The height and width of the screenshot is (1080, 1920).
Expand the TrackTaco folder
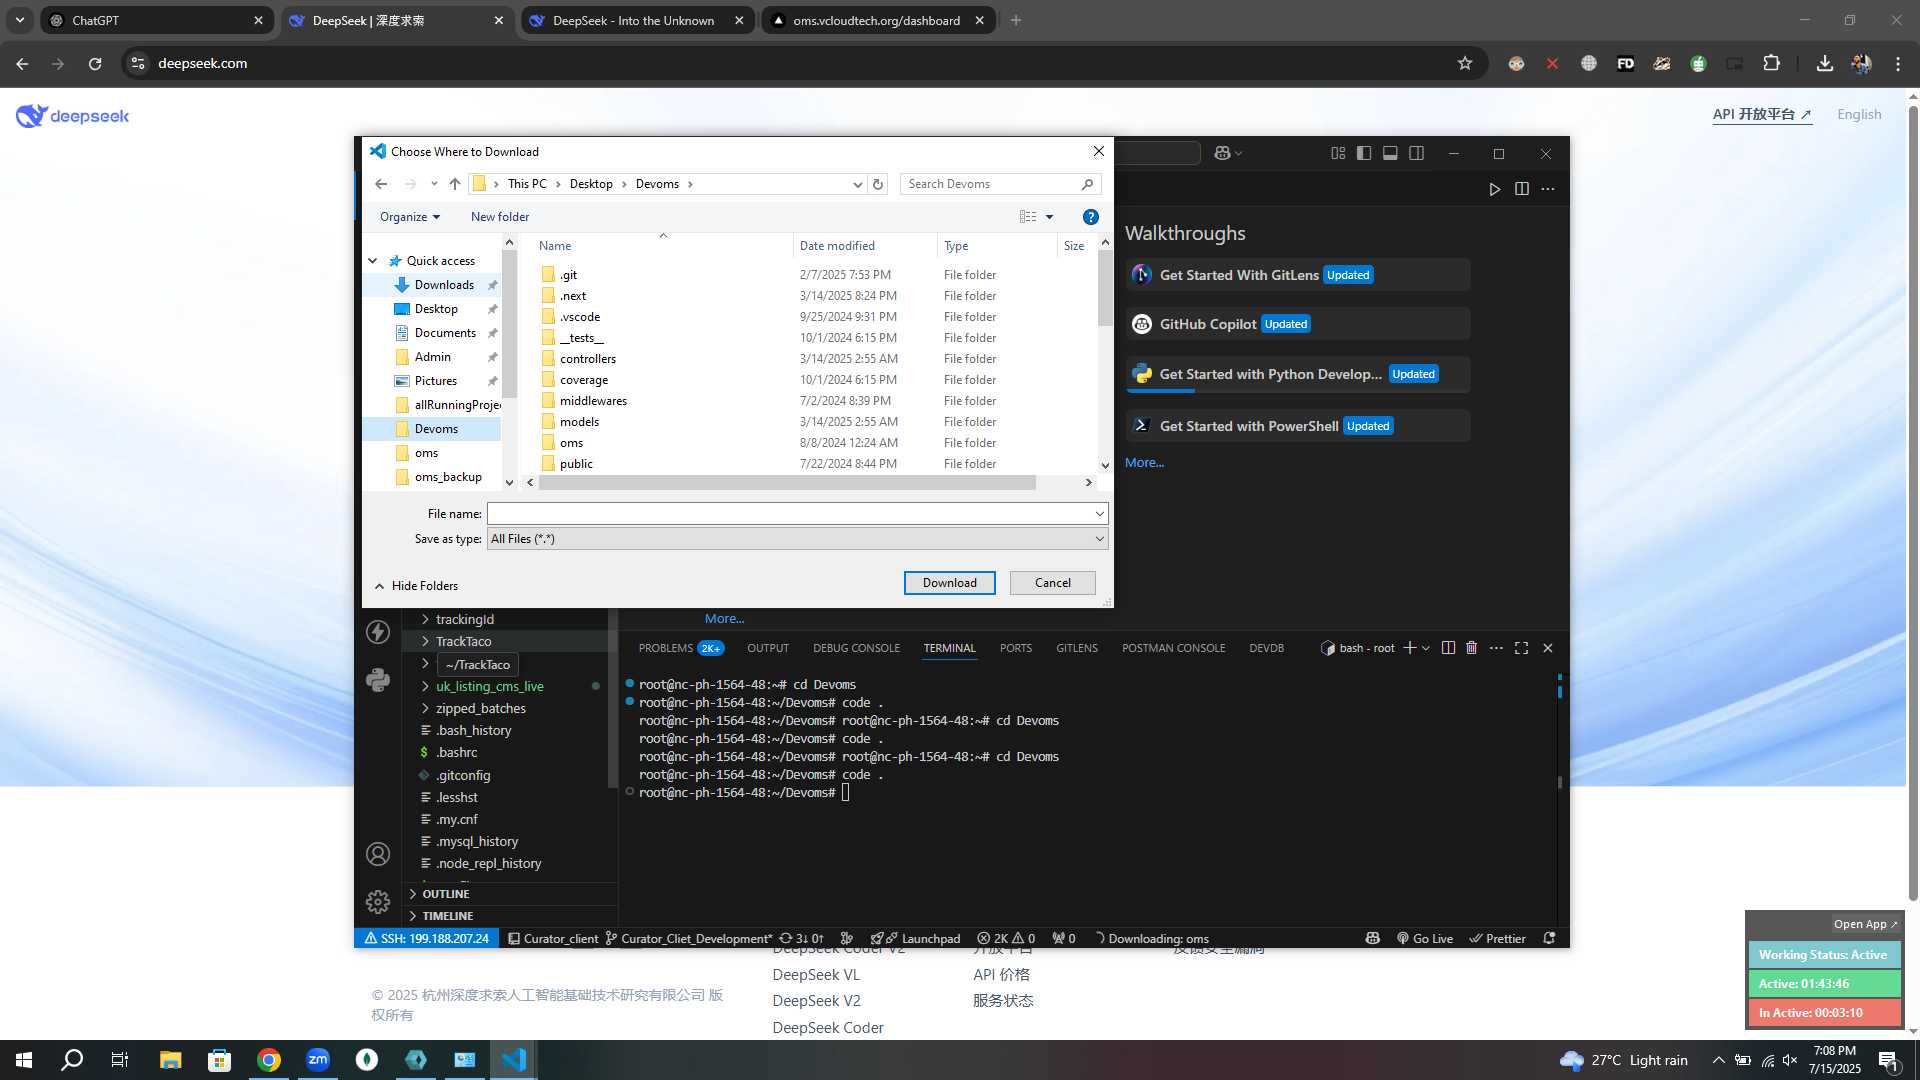coord(425,642)
